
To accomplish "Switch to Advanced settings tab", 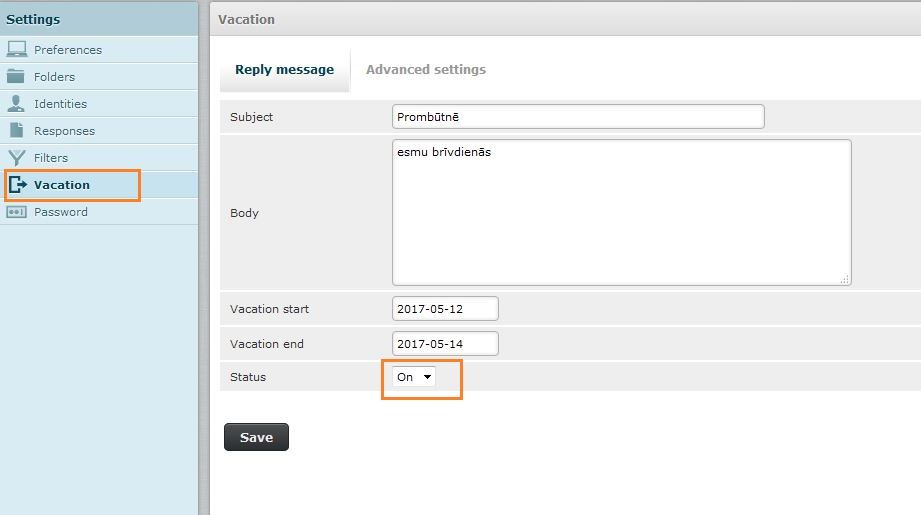I will coord(426,70).
